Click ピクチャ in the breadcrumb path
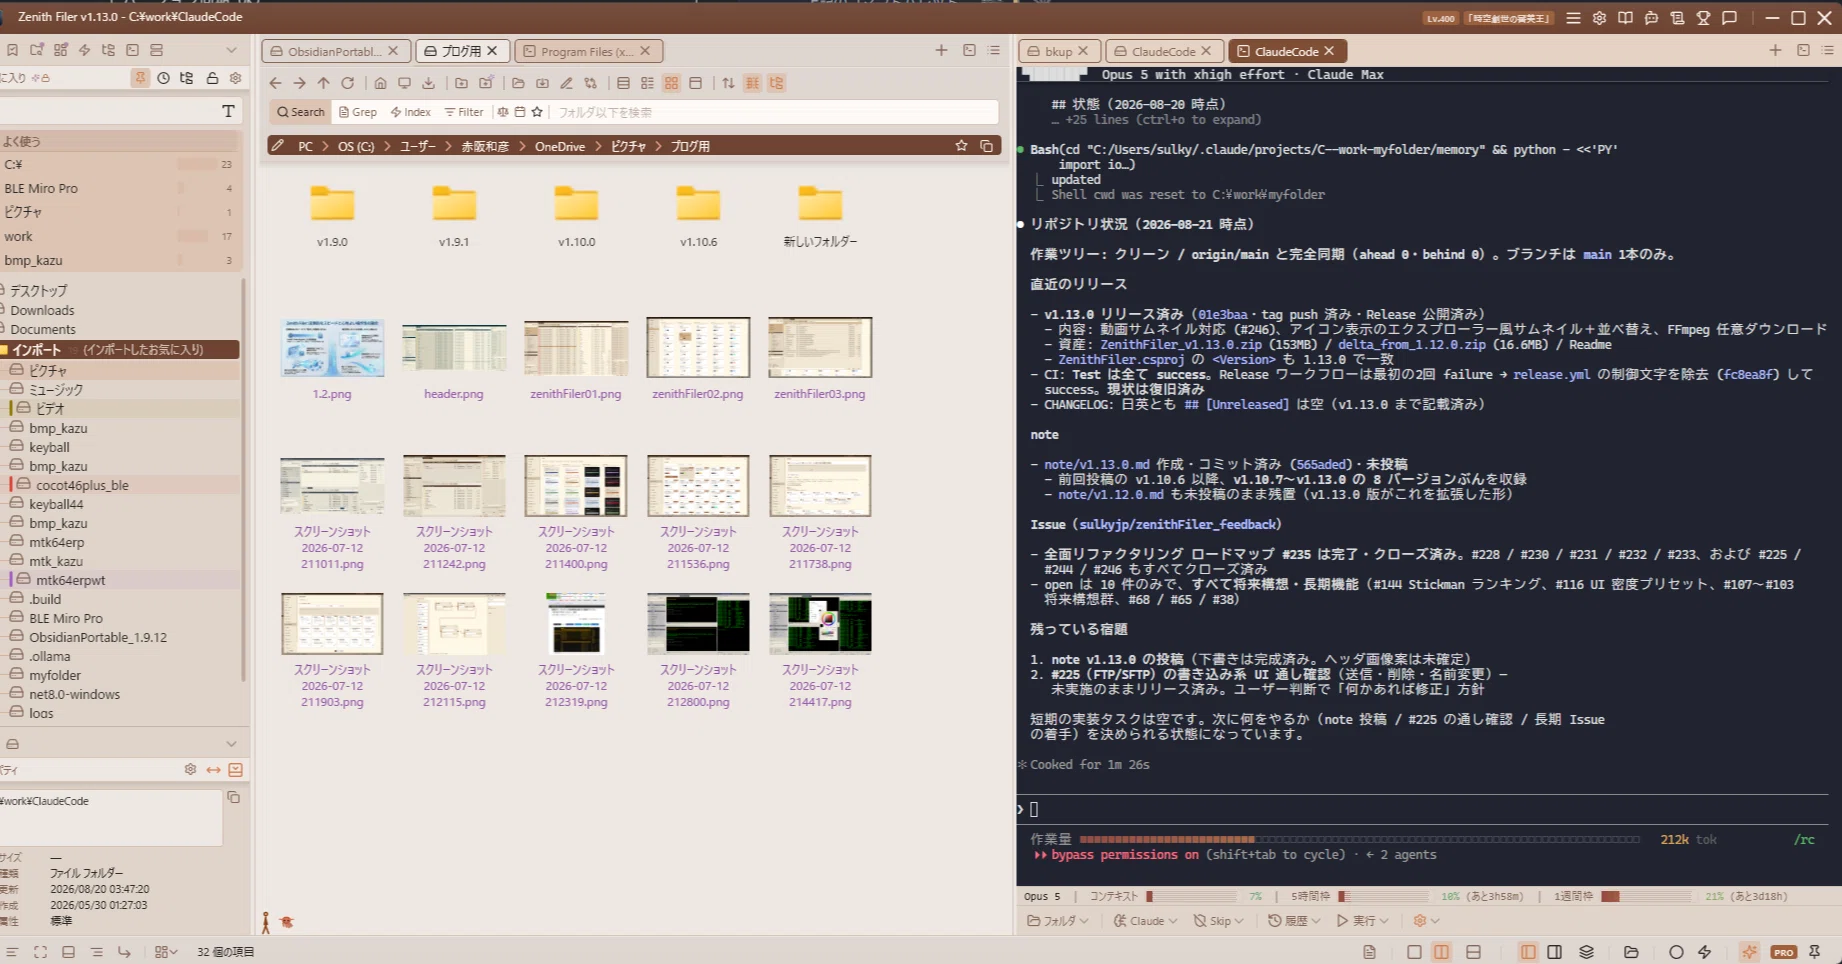 [628, 146]
